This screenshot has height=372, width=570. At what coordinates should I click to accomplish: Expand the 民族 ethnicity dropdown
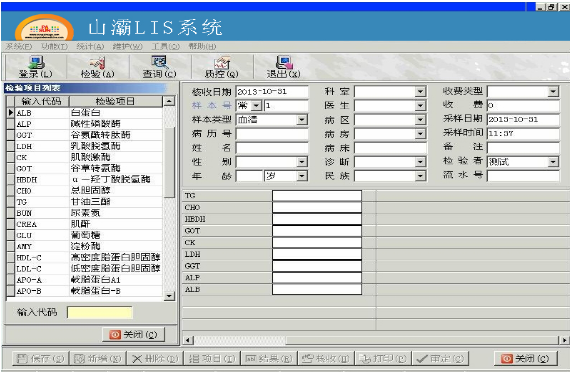[420, 176]
